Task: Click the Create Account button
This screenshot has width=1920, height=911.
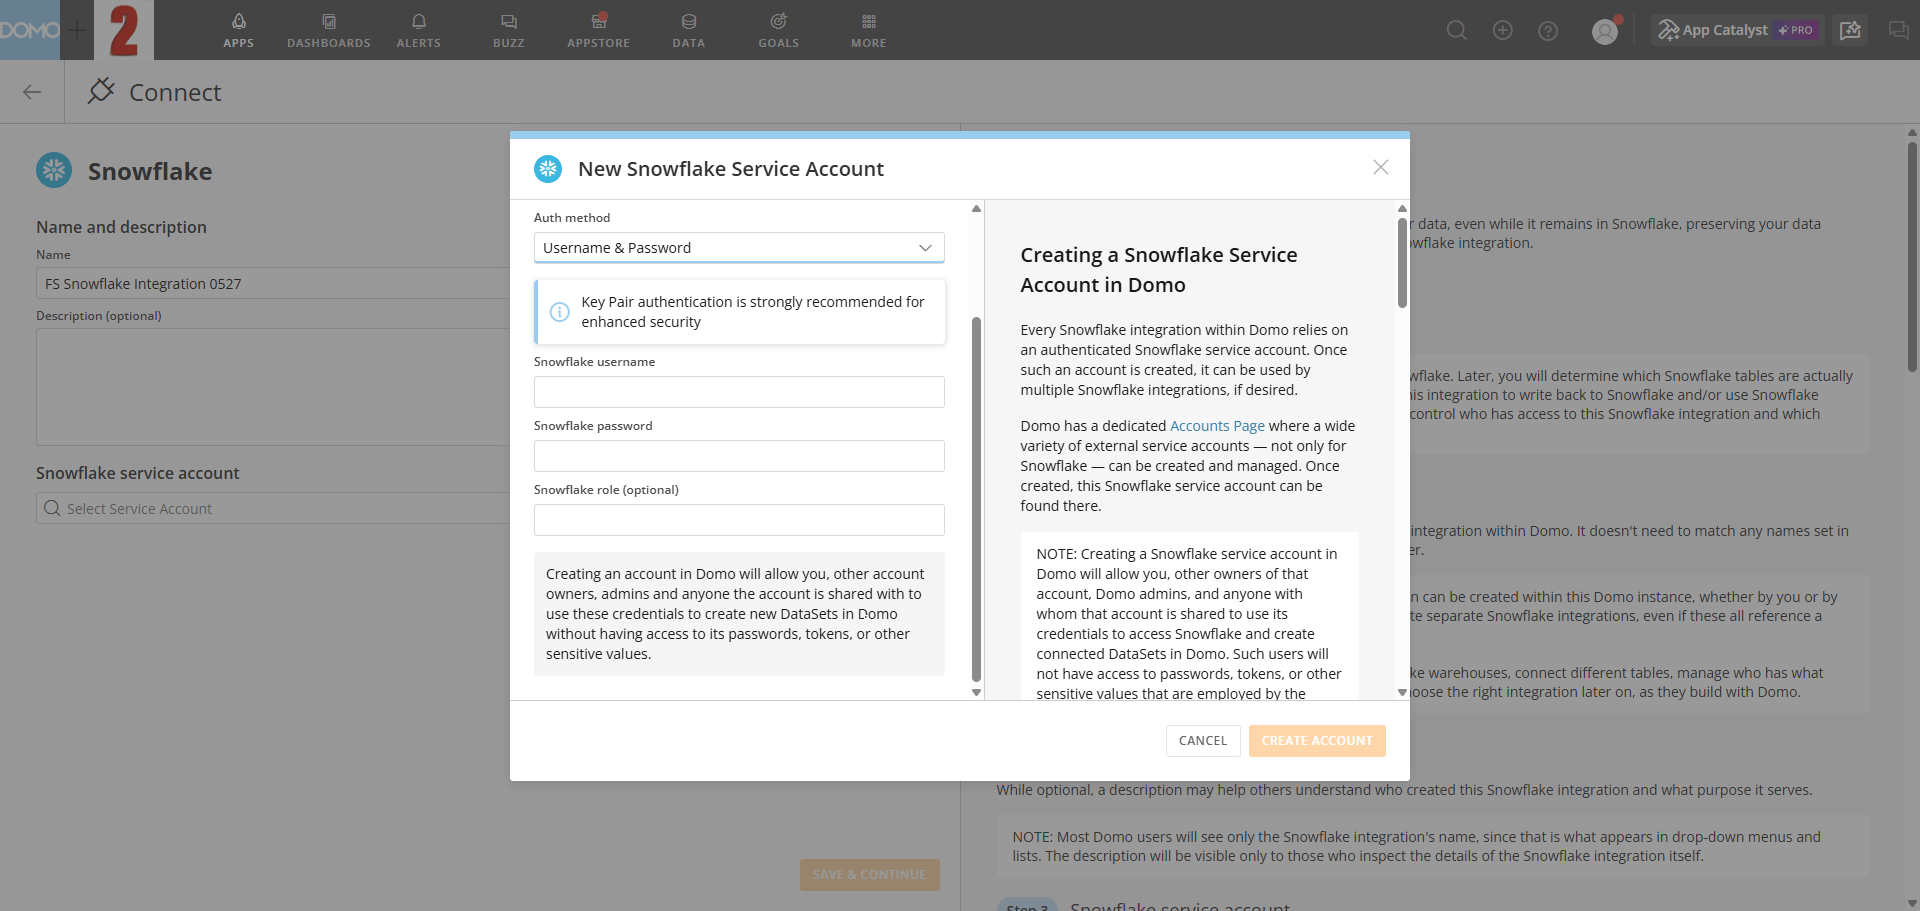Action: (x=1317, y=741)
